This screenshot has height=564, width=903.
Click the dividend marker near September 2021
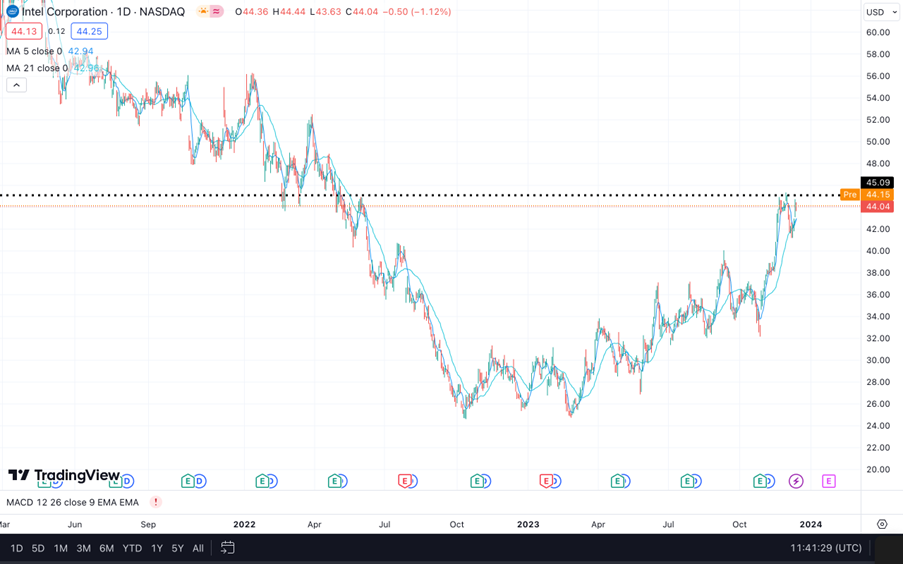pos(199,481)
